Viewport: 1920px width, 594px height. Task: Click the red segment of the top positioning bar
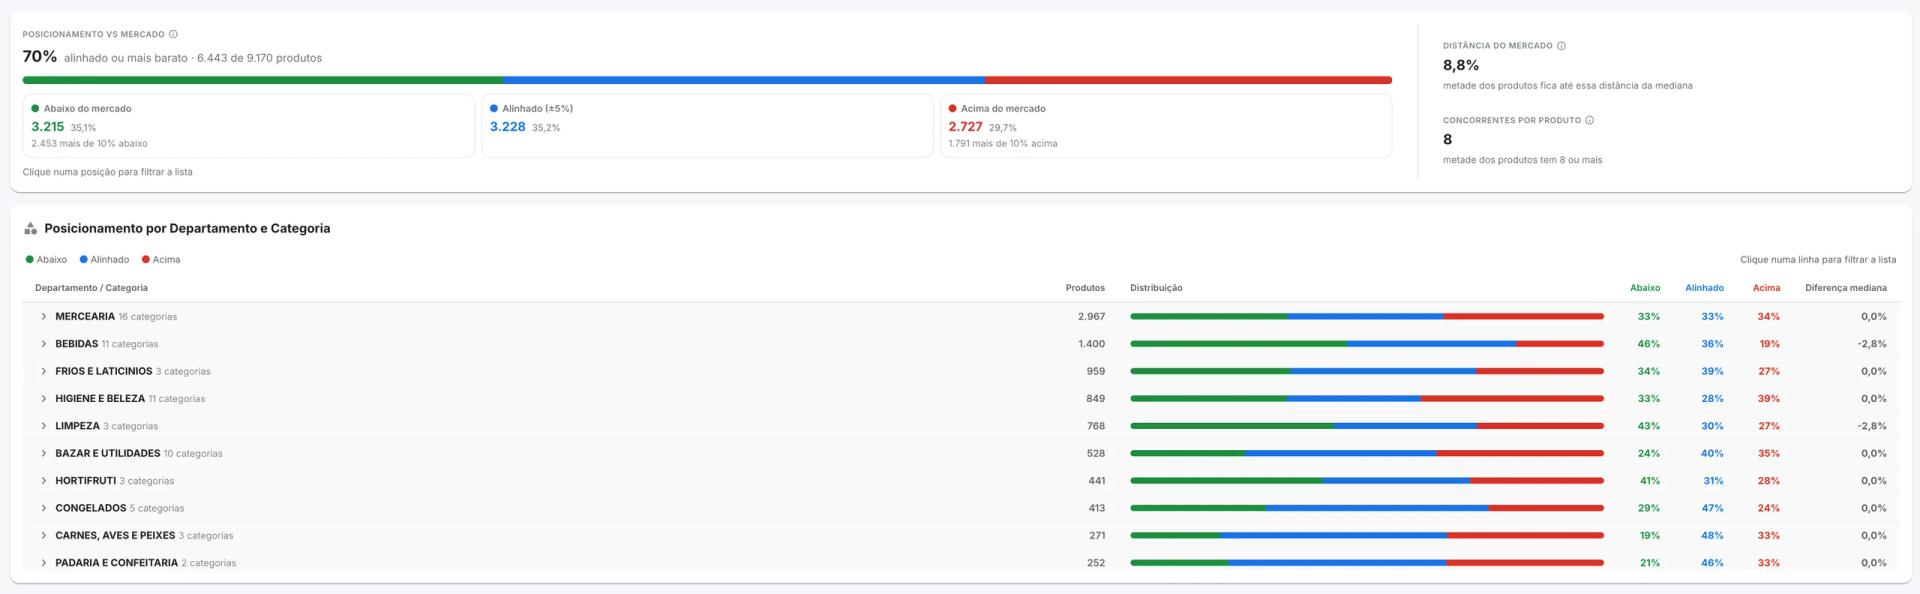pos(1188,80)
